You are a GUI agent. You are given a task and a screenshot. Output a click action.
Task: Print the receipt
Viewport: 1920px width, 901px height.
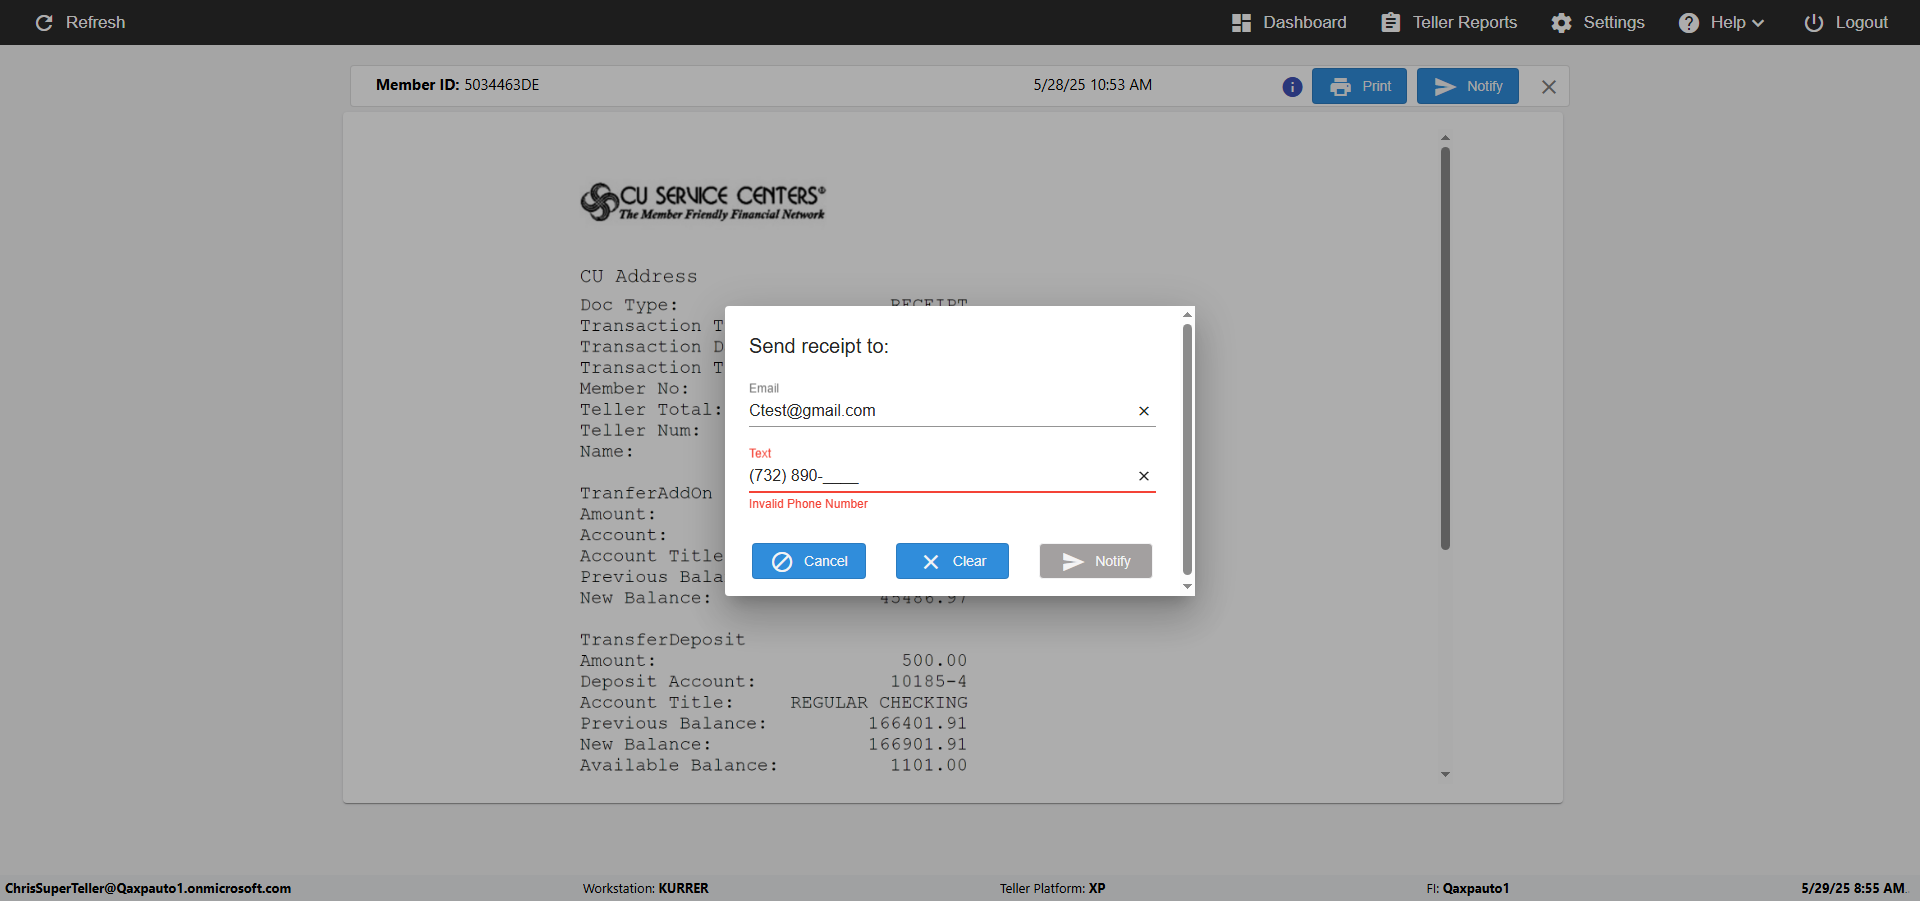pyautogui.click(x=1359, y=86)
